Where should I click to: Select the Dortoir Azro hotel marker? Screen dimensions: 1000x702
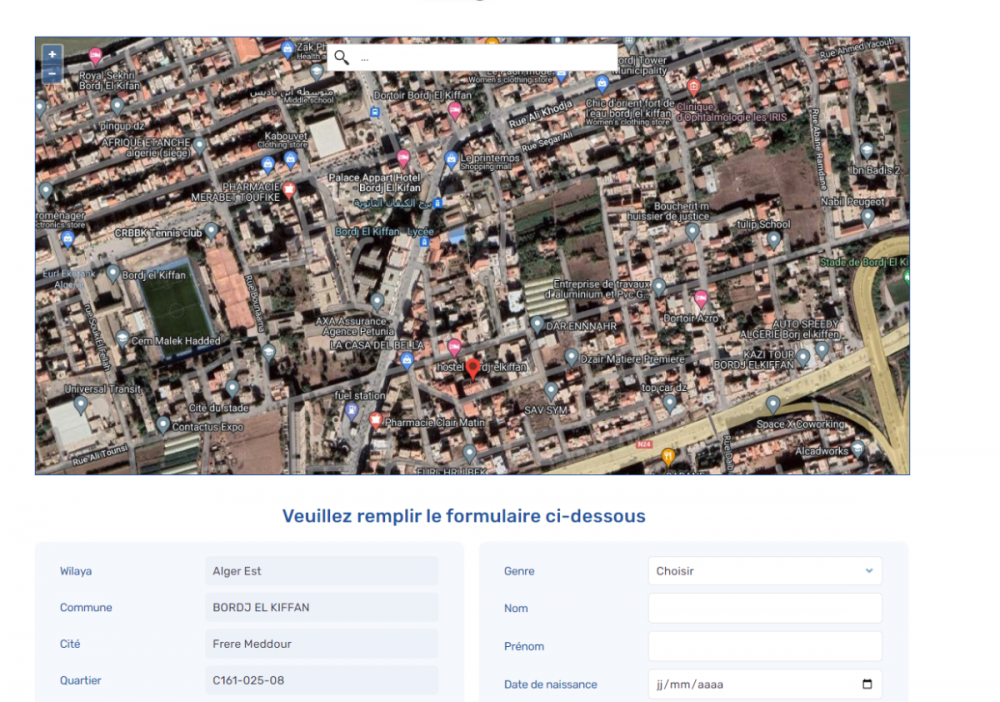click(701, 299)
